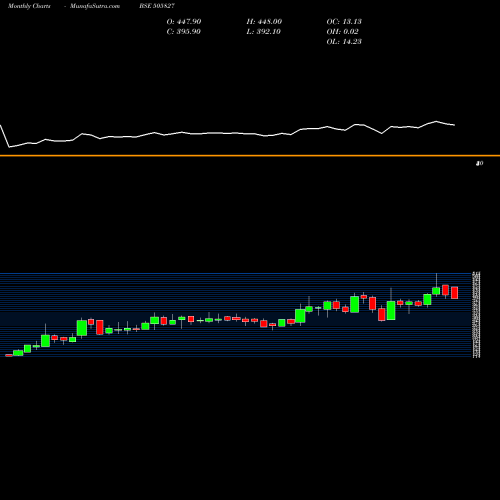Click the high value 'H: 448.00'
Screen dimensions: 500x500
click(x=264, y=22)
